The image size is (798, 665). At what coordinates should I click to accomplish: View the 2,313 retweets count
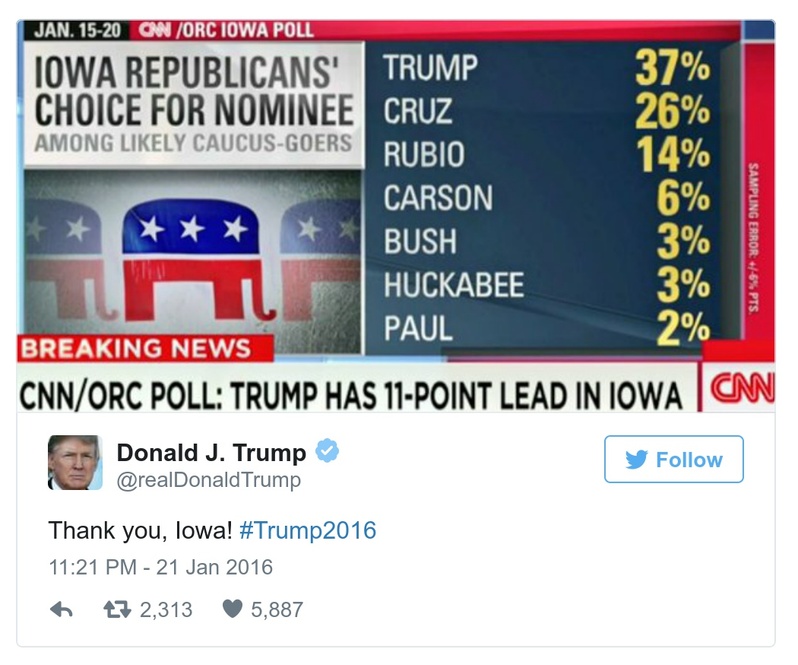tap(166, 609)
